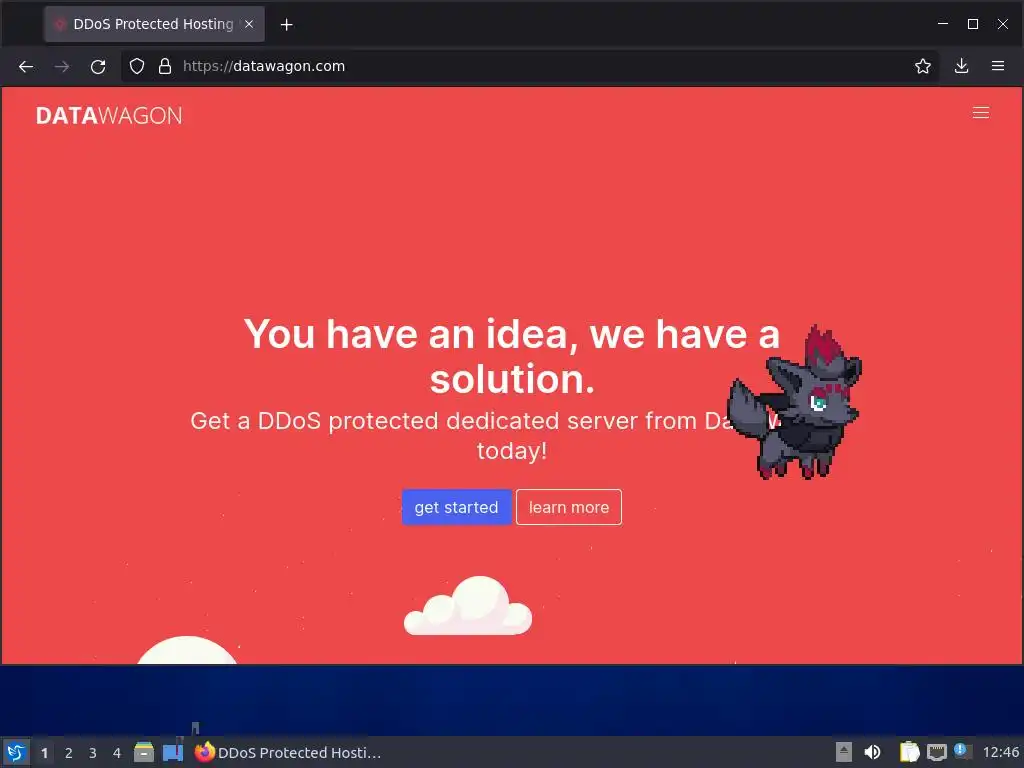This screenshot has width=1024, height=768.
Task: Click the removable media eject tray icon
Action: [844, 752]
